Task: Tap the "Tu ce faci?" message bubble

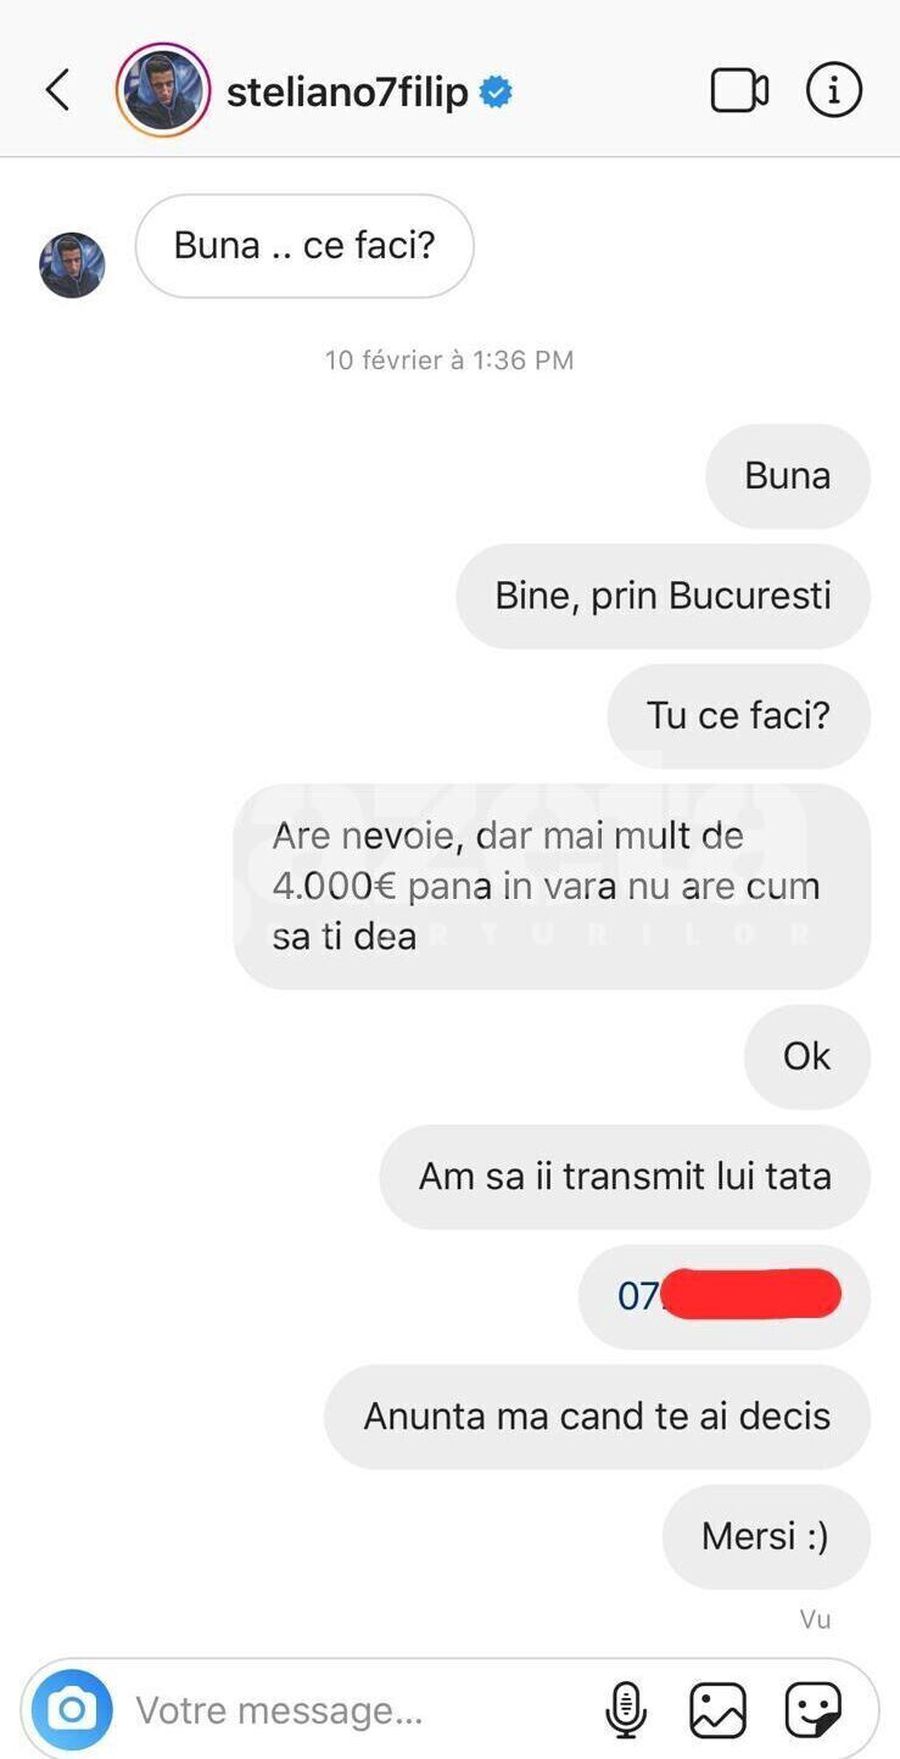Action: point(739,716)
